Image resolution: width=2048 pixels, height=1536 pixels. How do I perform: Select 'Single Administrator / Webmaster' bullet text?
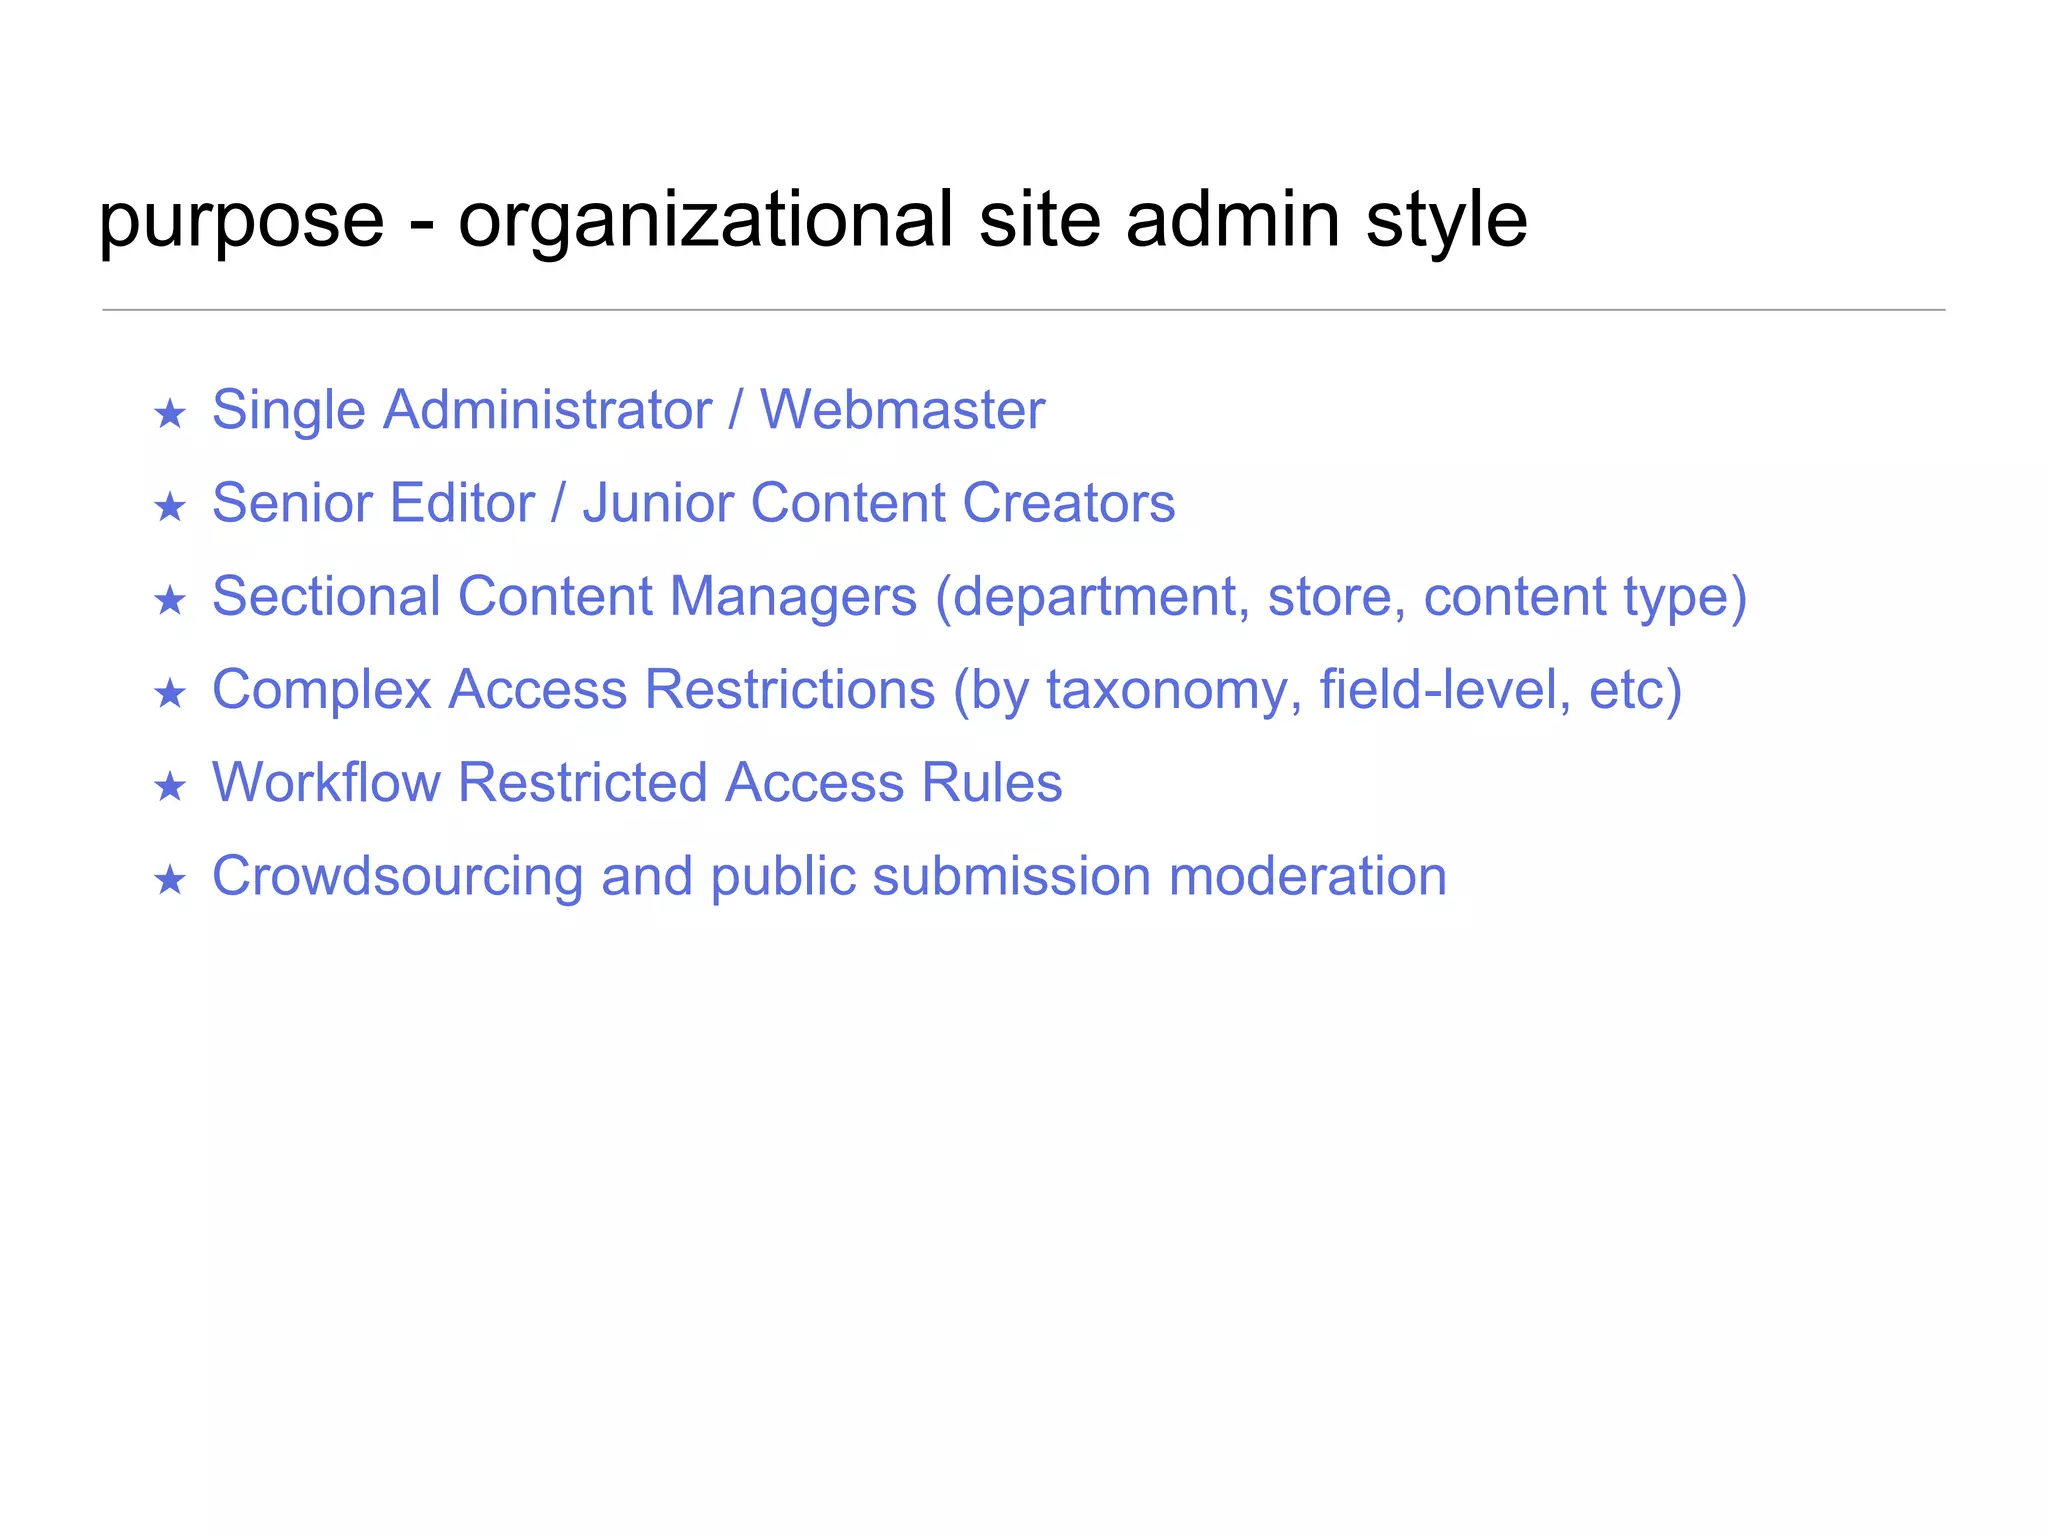pyautogui.click(x=628, y=410)
